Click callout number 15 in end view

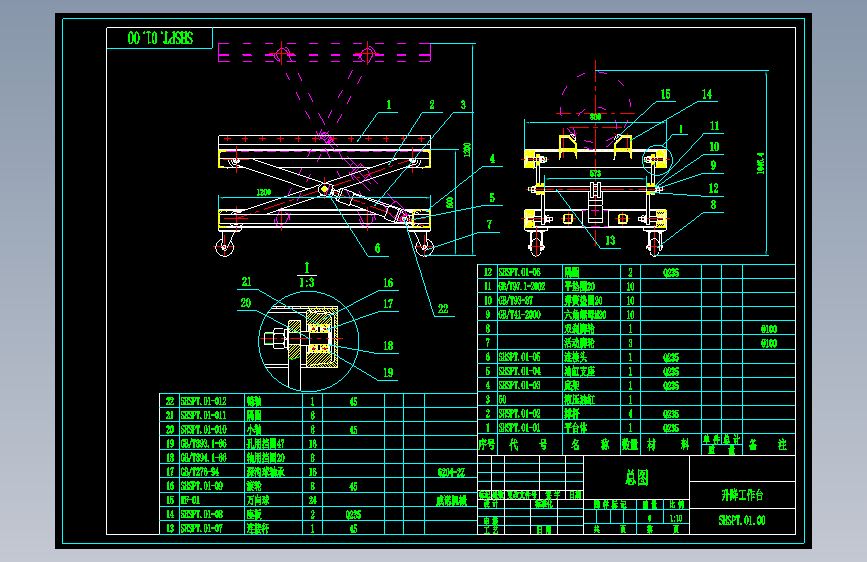point(665,95)
